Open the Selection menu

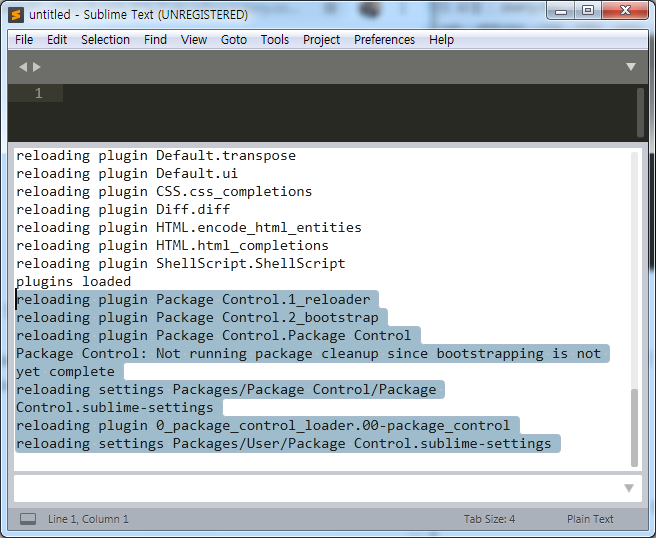tap(105, 40)
